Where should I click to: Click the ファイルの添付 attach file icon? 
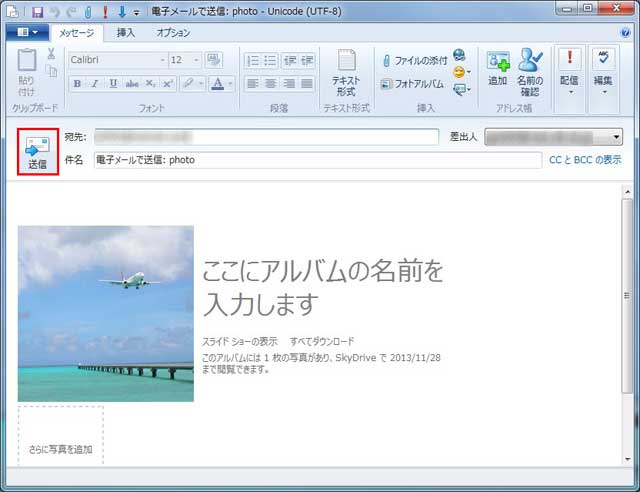[386, 61]
